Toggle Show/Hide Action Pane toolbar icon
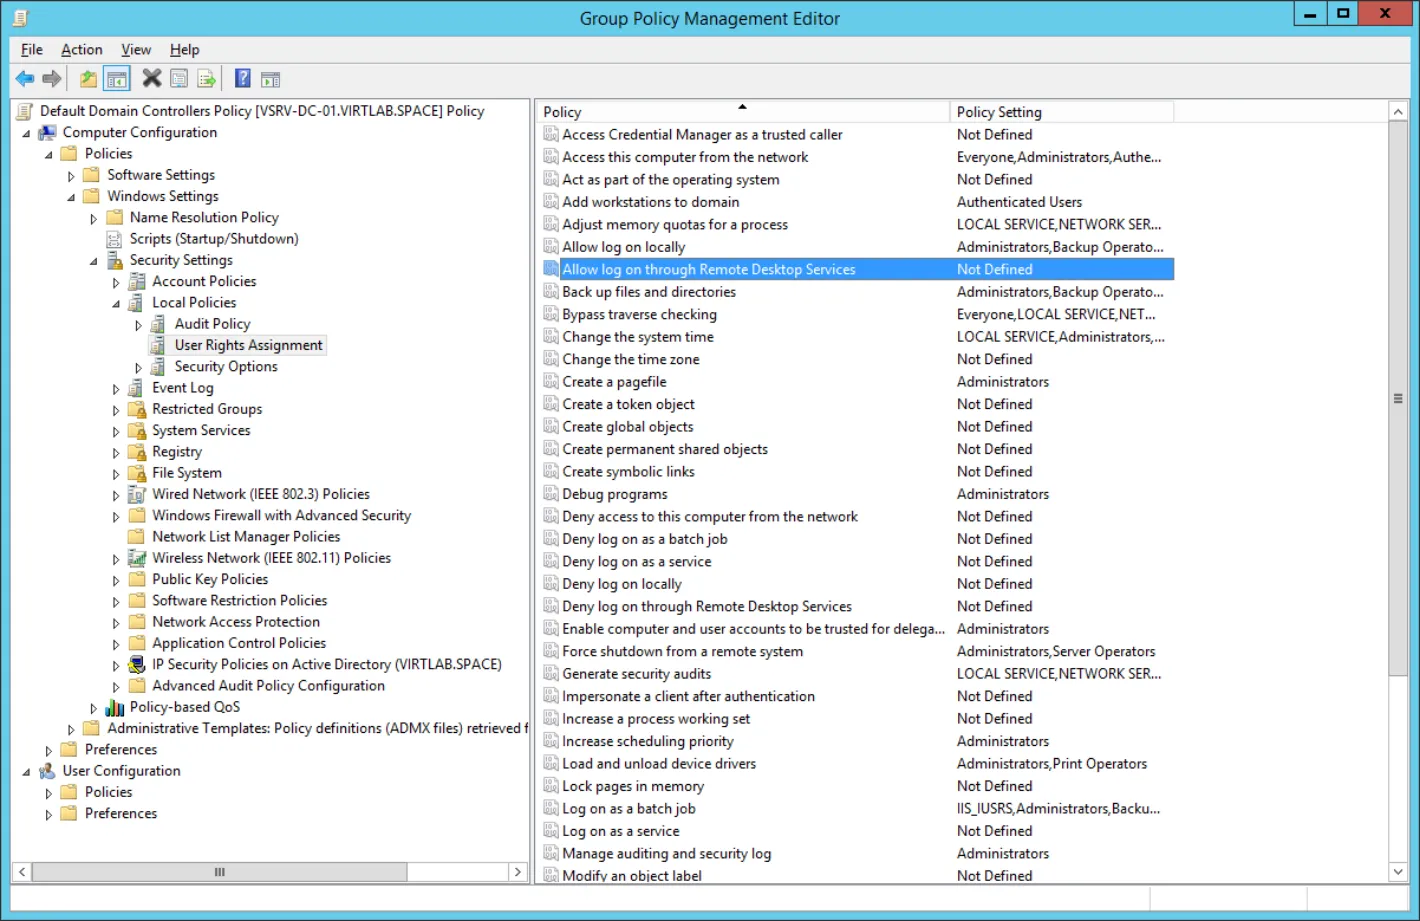The height and width of the screenshot is (921, 1420). point(270,79)
